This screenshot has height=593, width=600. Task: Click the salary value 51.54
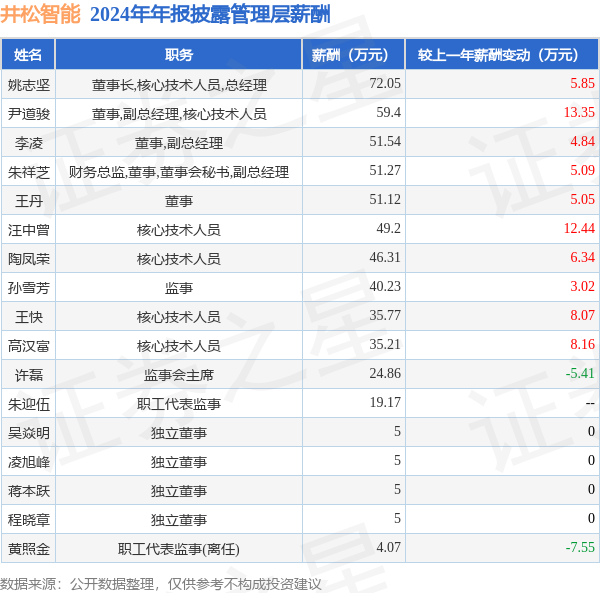pos(385,141)
